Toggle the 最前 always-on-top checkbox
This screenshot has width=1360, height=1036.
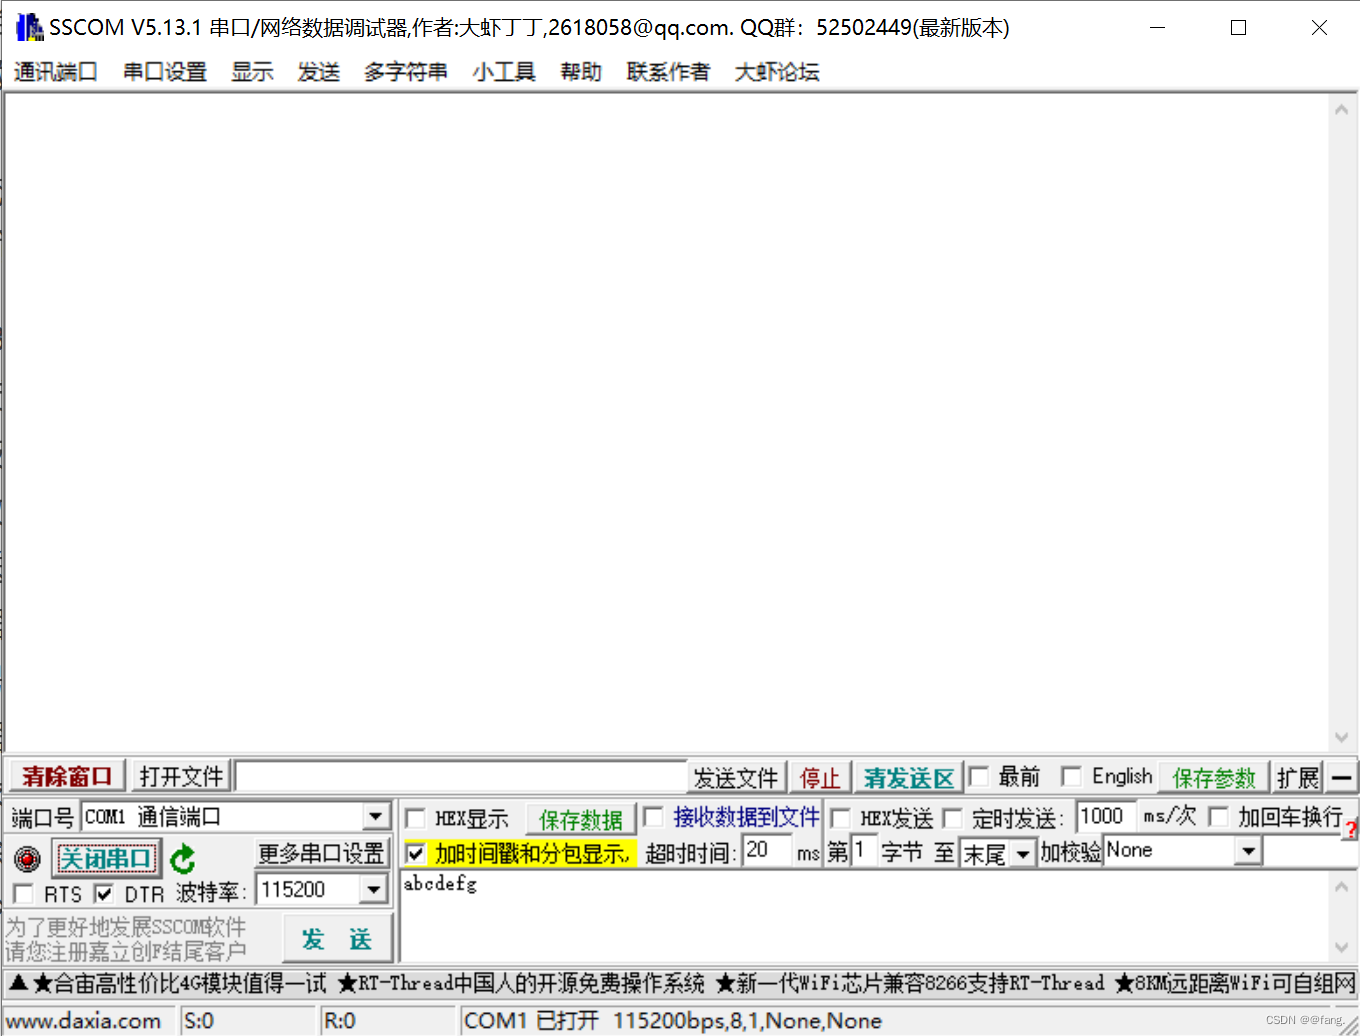tap(979, 776)
